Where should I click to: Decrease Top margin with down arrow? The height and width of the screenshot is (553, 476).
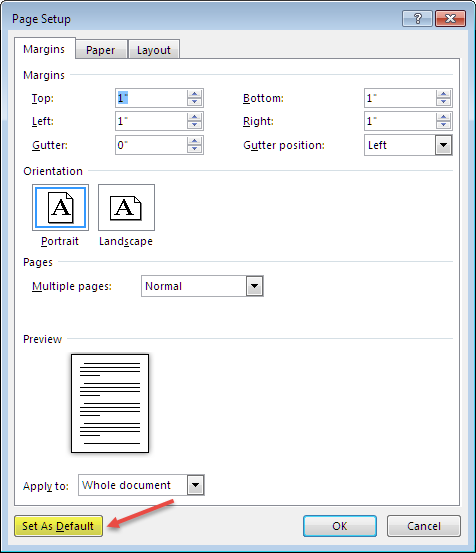[195, 102]
